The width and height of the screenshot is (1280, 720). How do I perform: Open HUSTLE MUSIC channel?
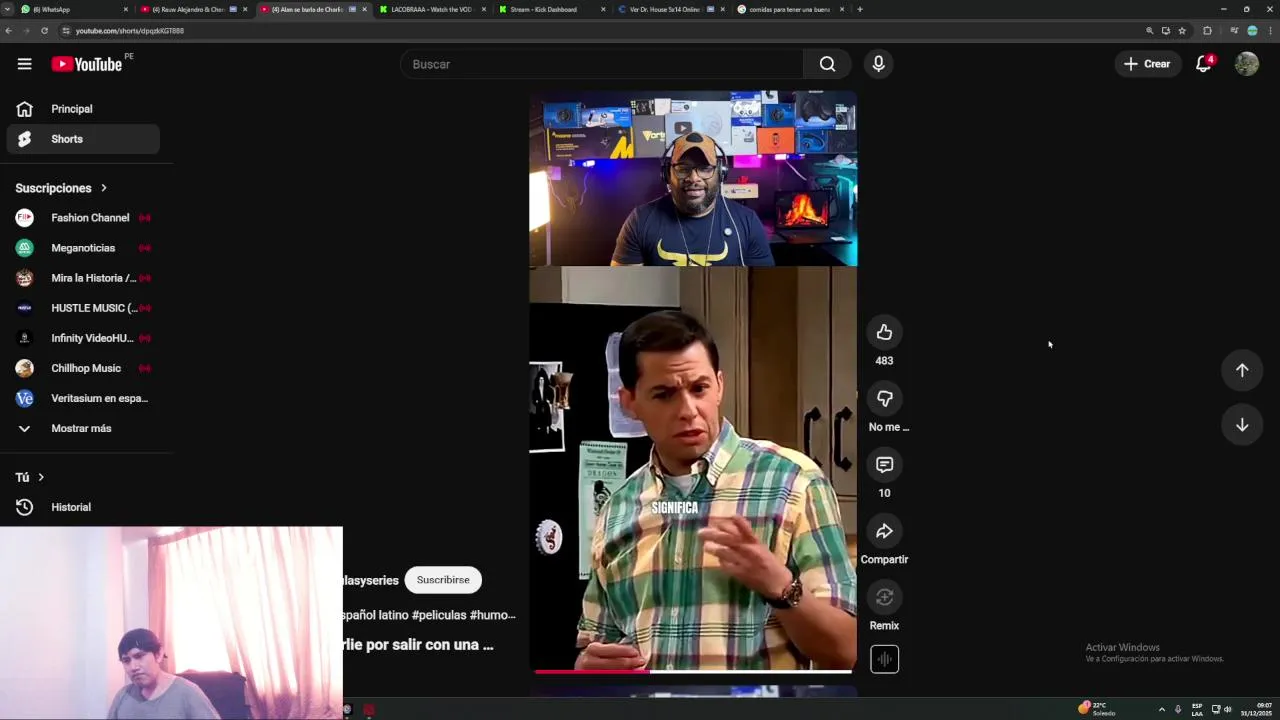click(x=83, y=308)
